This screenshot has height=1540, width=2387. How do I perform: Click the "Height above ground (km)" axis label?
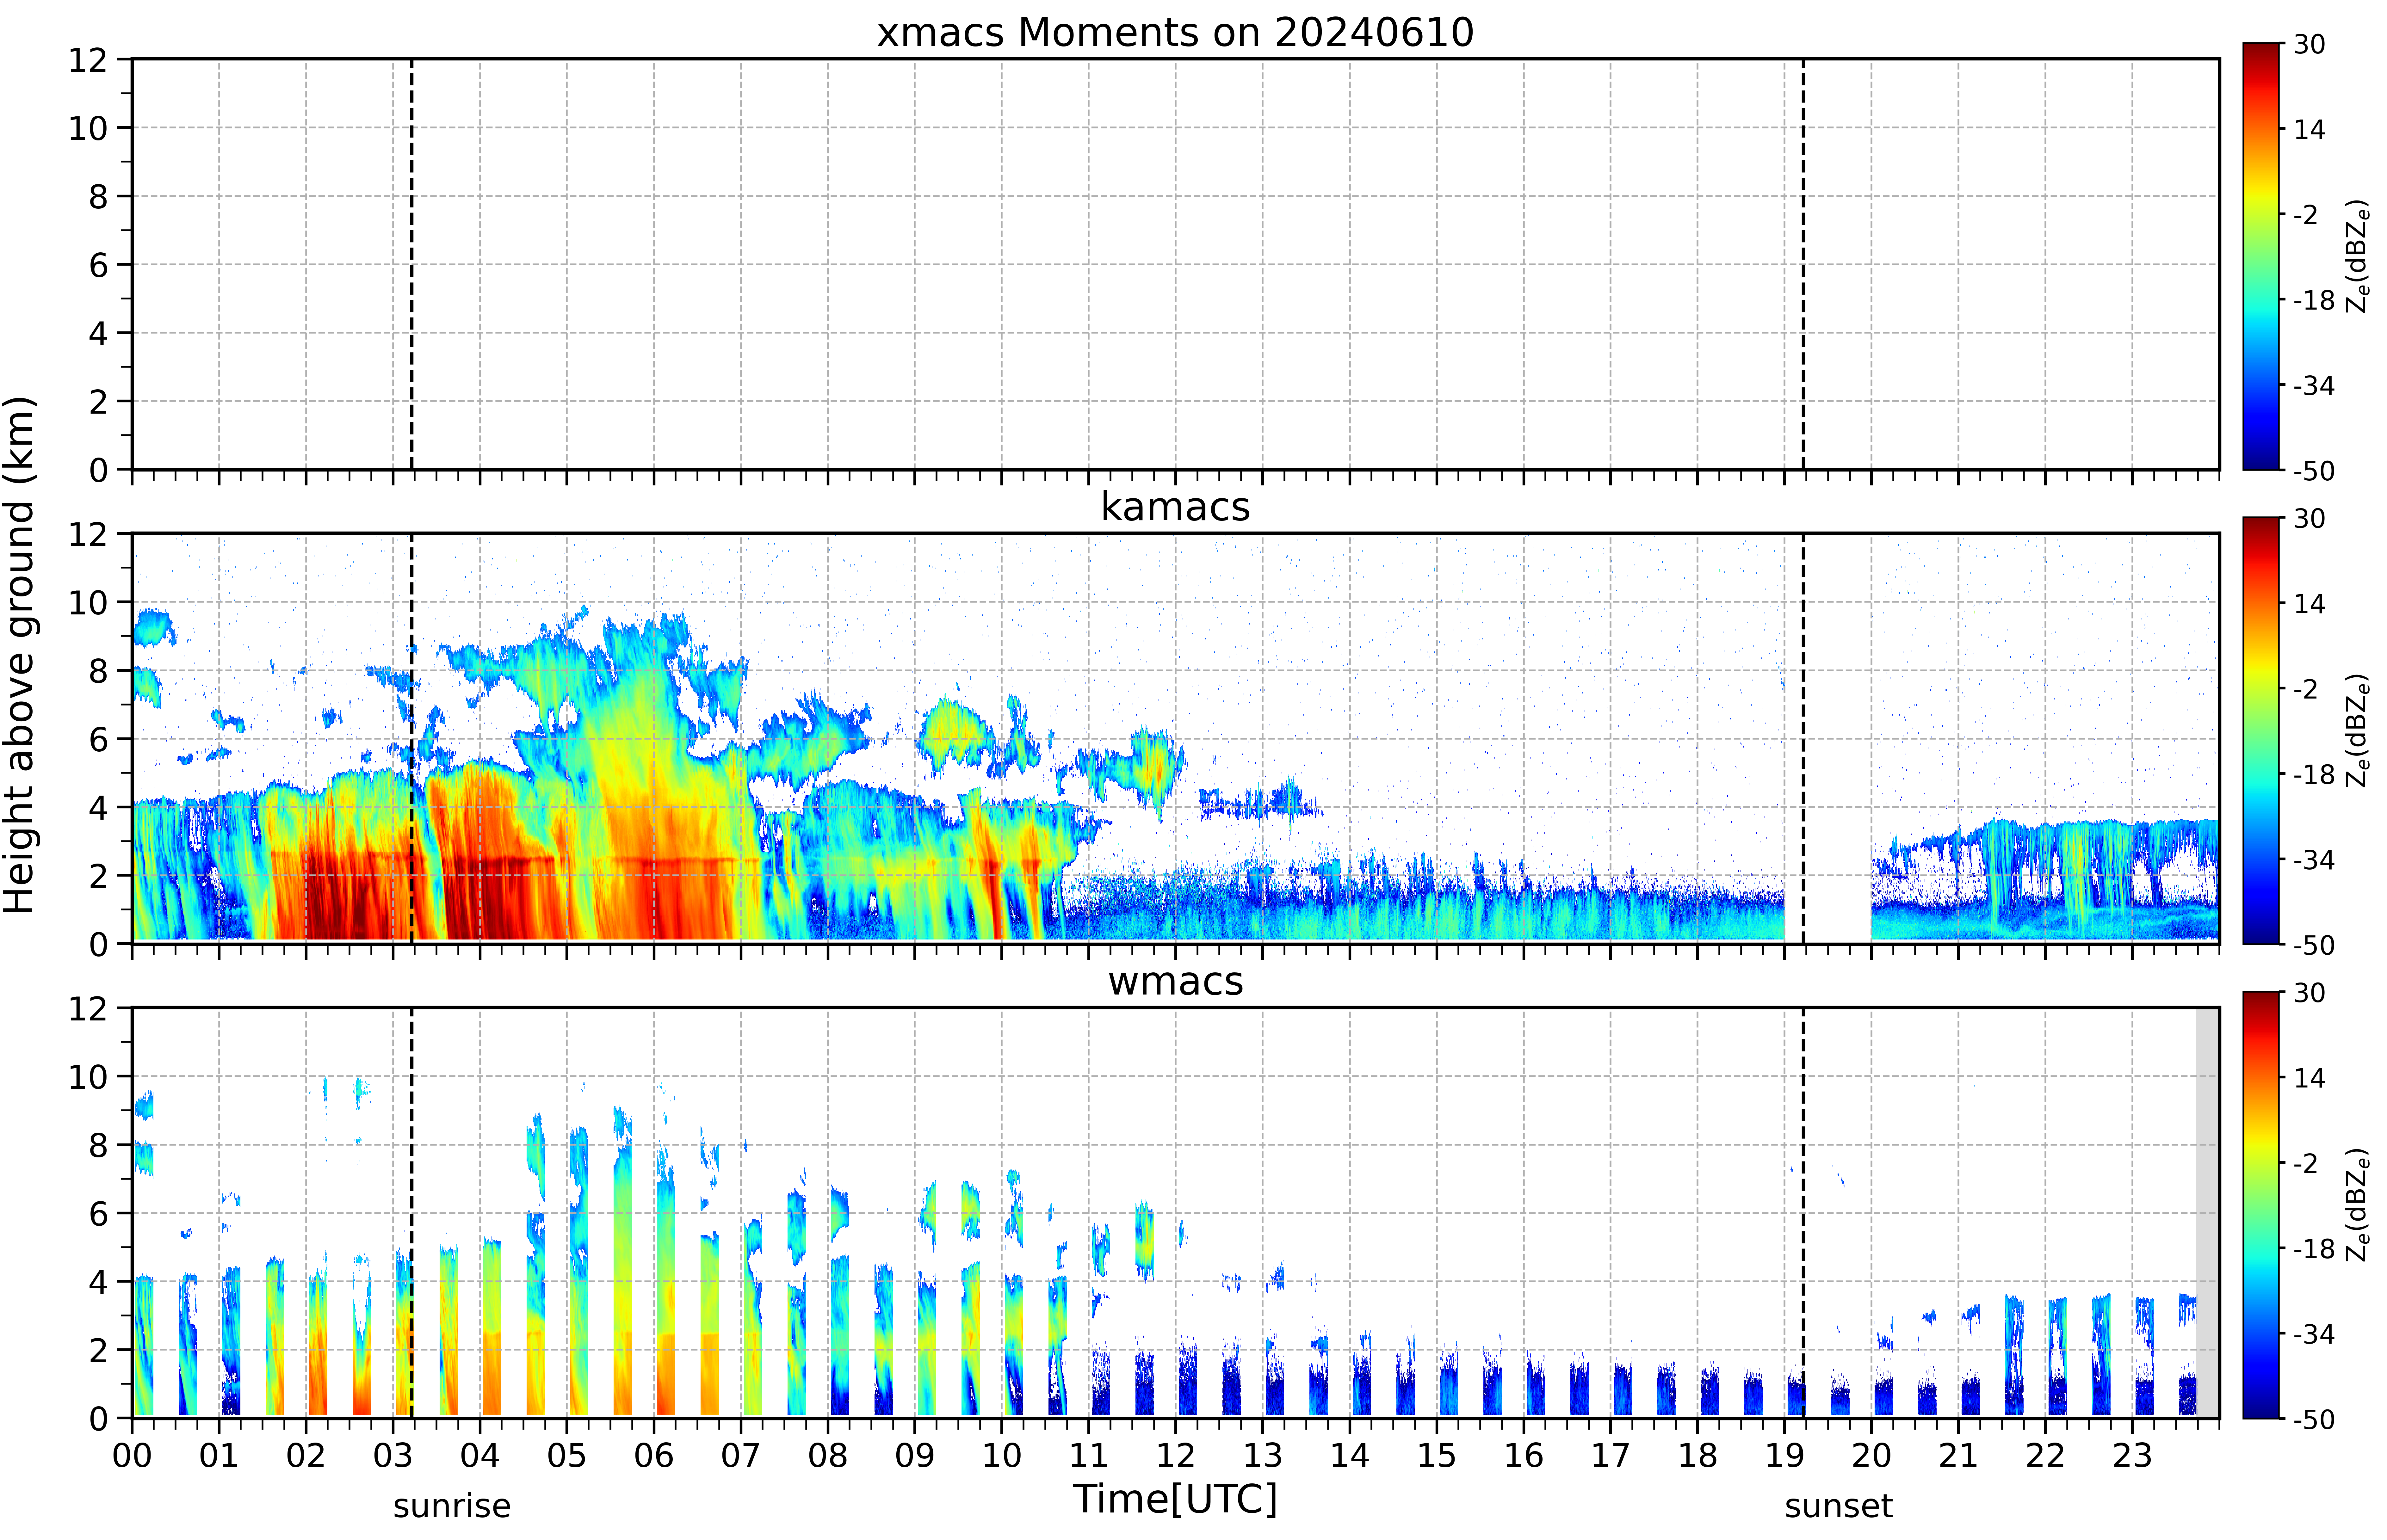pyautogui.click(x=20, y=655)
